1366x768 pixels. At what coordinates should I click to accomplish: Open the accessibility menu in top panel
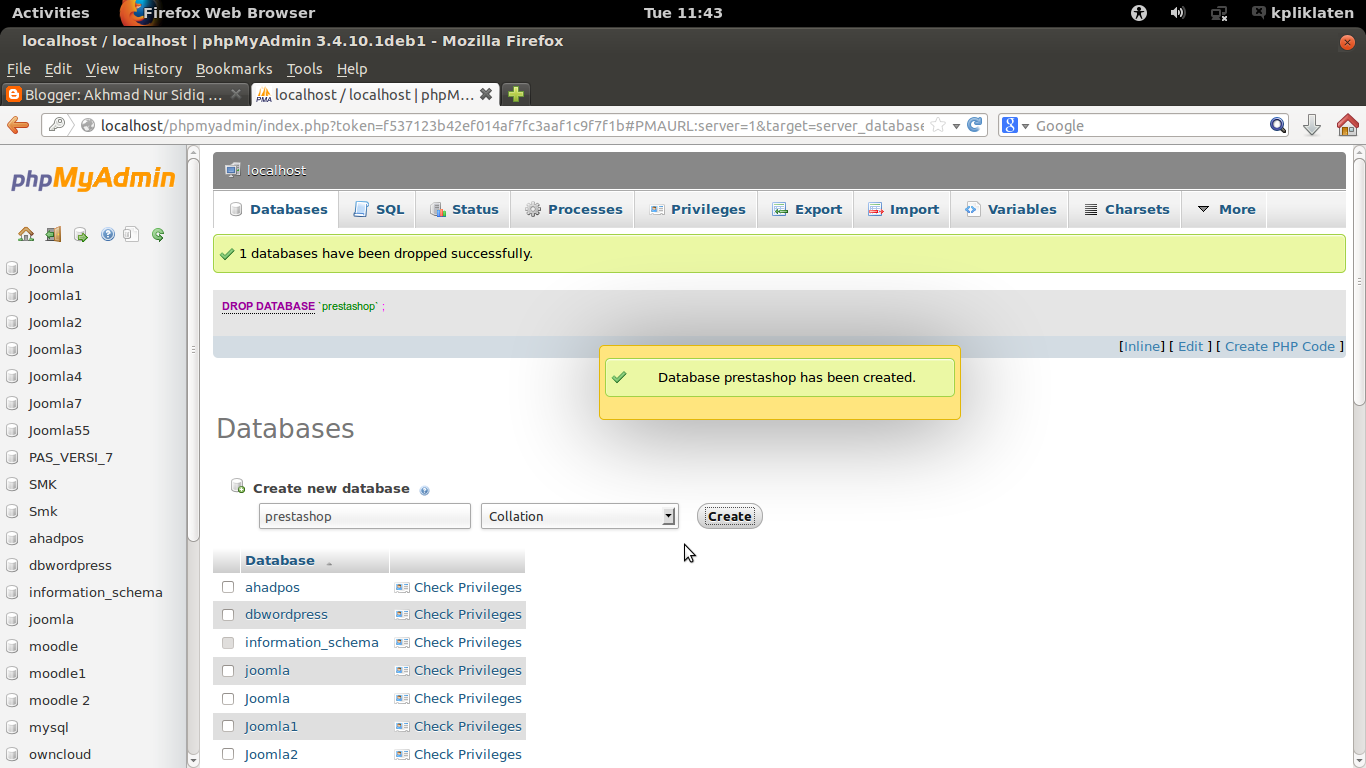click(x=1138, y=13)
